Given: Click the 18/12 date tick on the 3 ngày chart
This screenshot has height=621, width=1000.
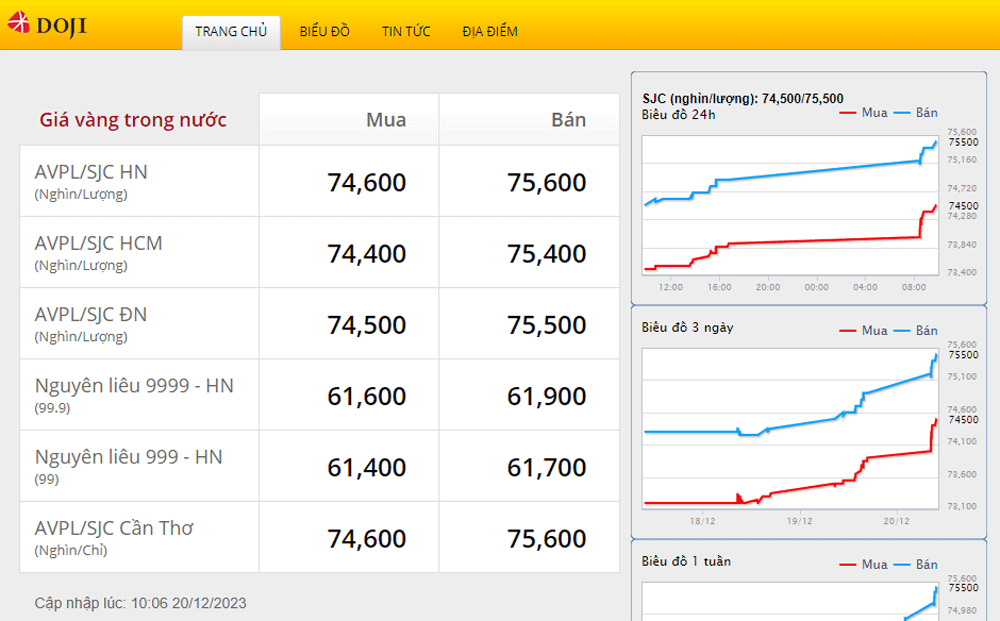Looking at the screenshot, I should pos(702,522).
